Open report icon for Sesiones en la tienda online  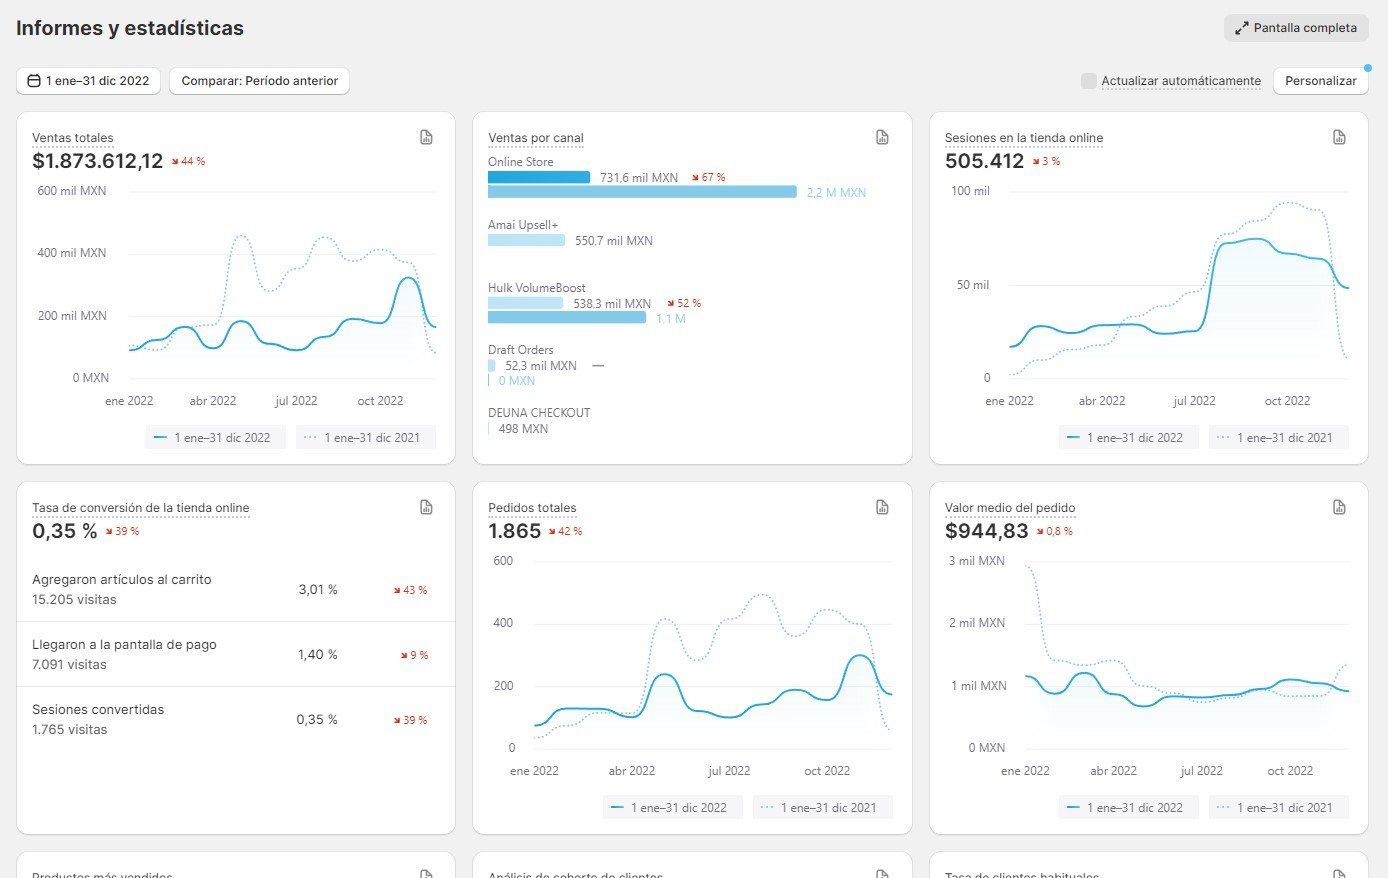coord(1339,138)
